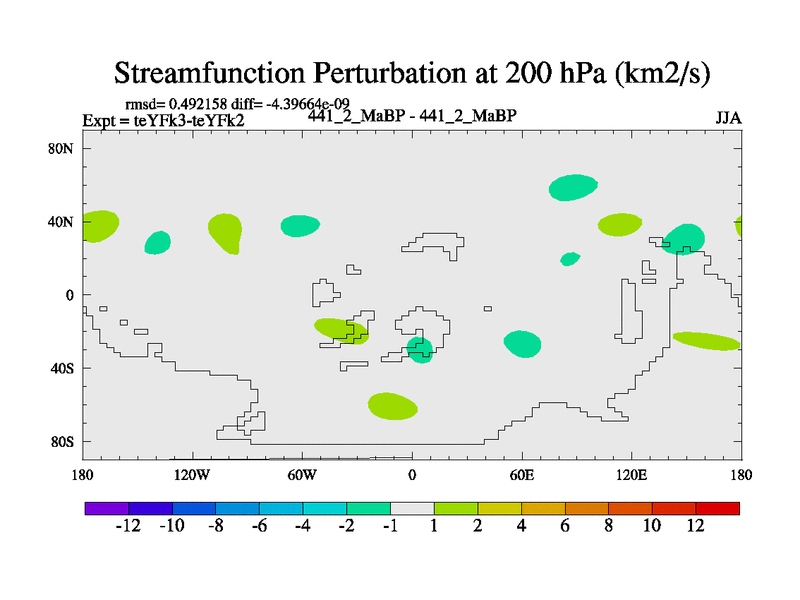Select the gray colorbar swatch between -1 and 1

tap(412, 508)
